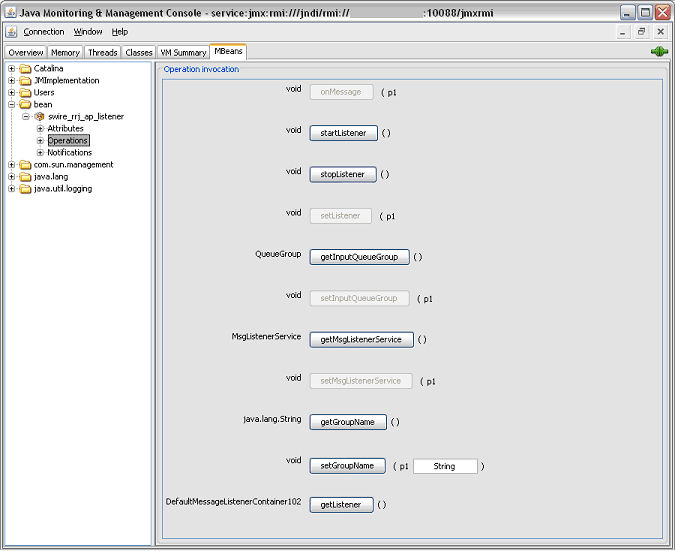The image size is (675, 551).
Task: Select Operations in the MBean tree
Action: pos(68,140)
